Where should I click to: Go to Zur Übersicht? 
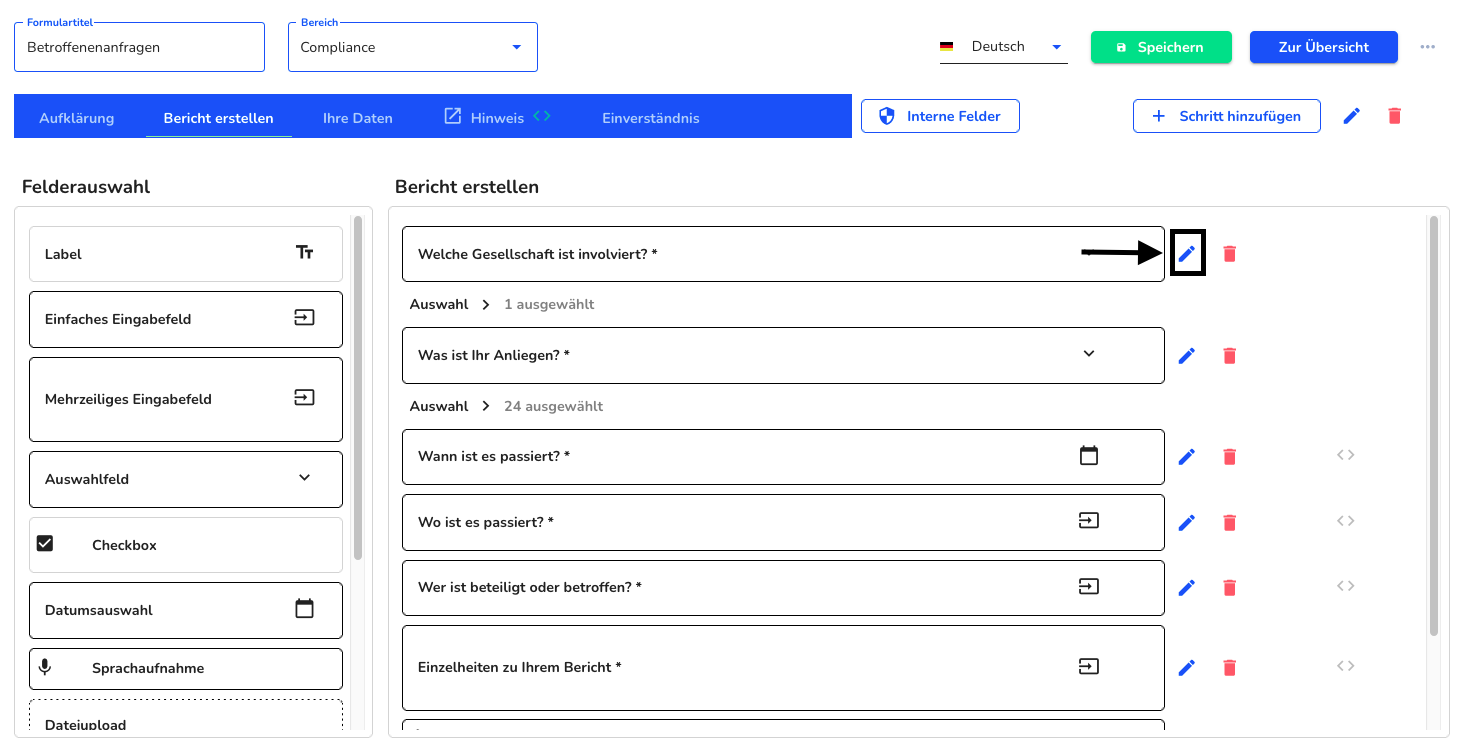1324,47
